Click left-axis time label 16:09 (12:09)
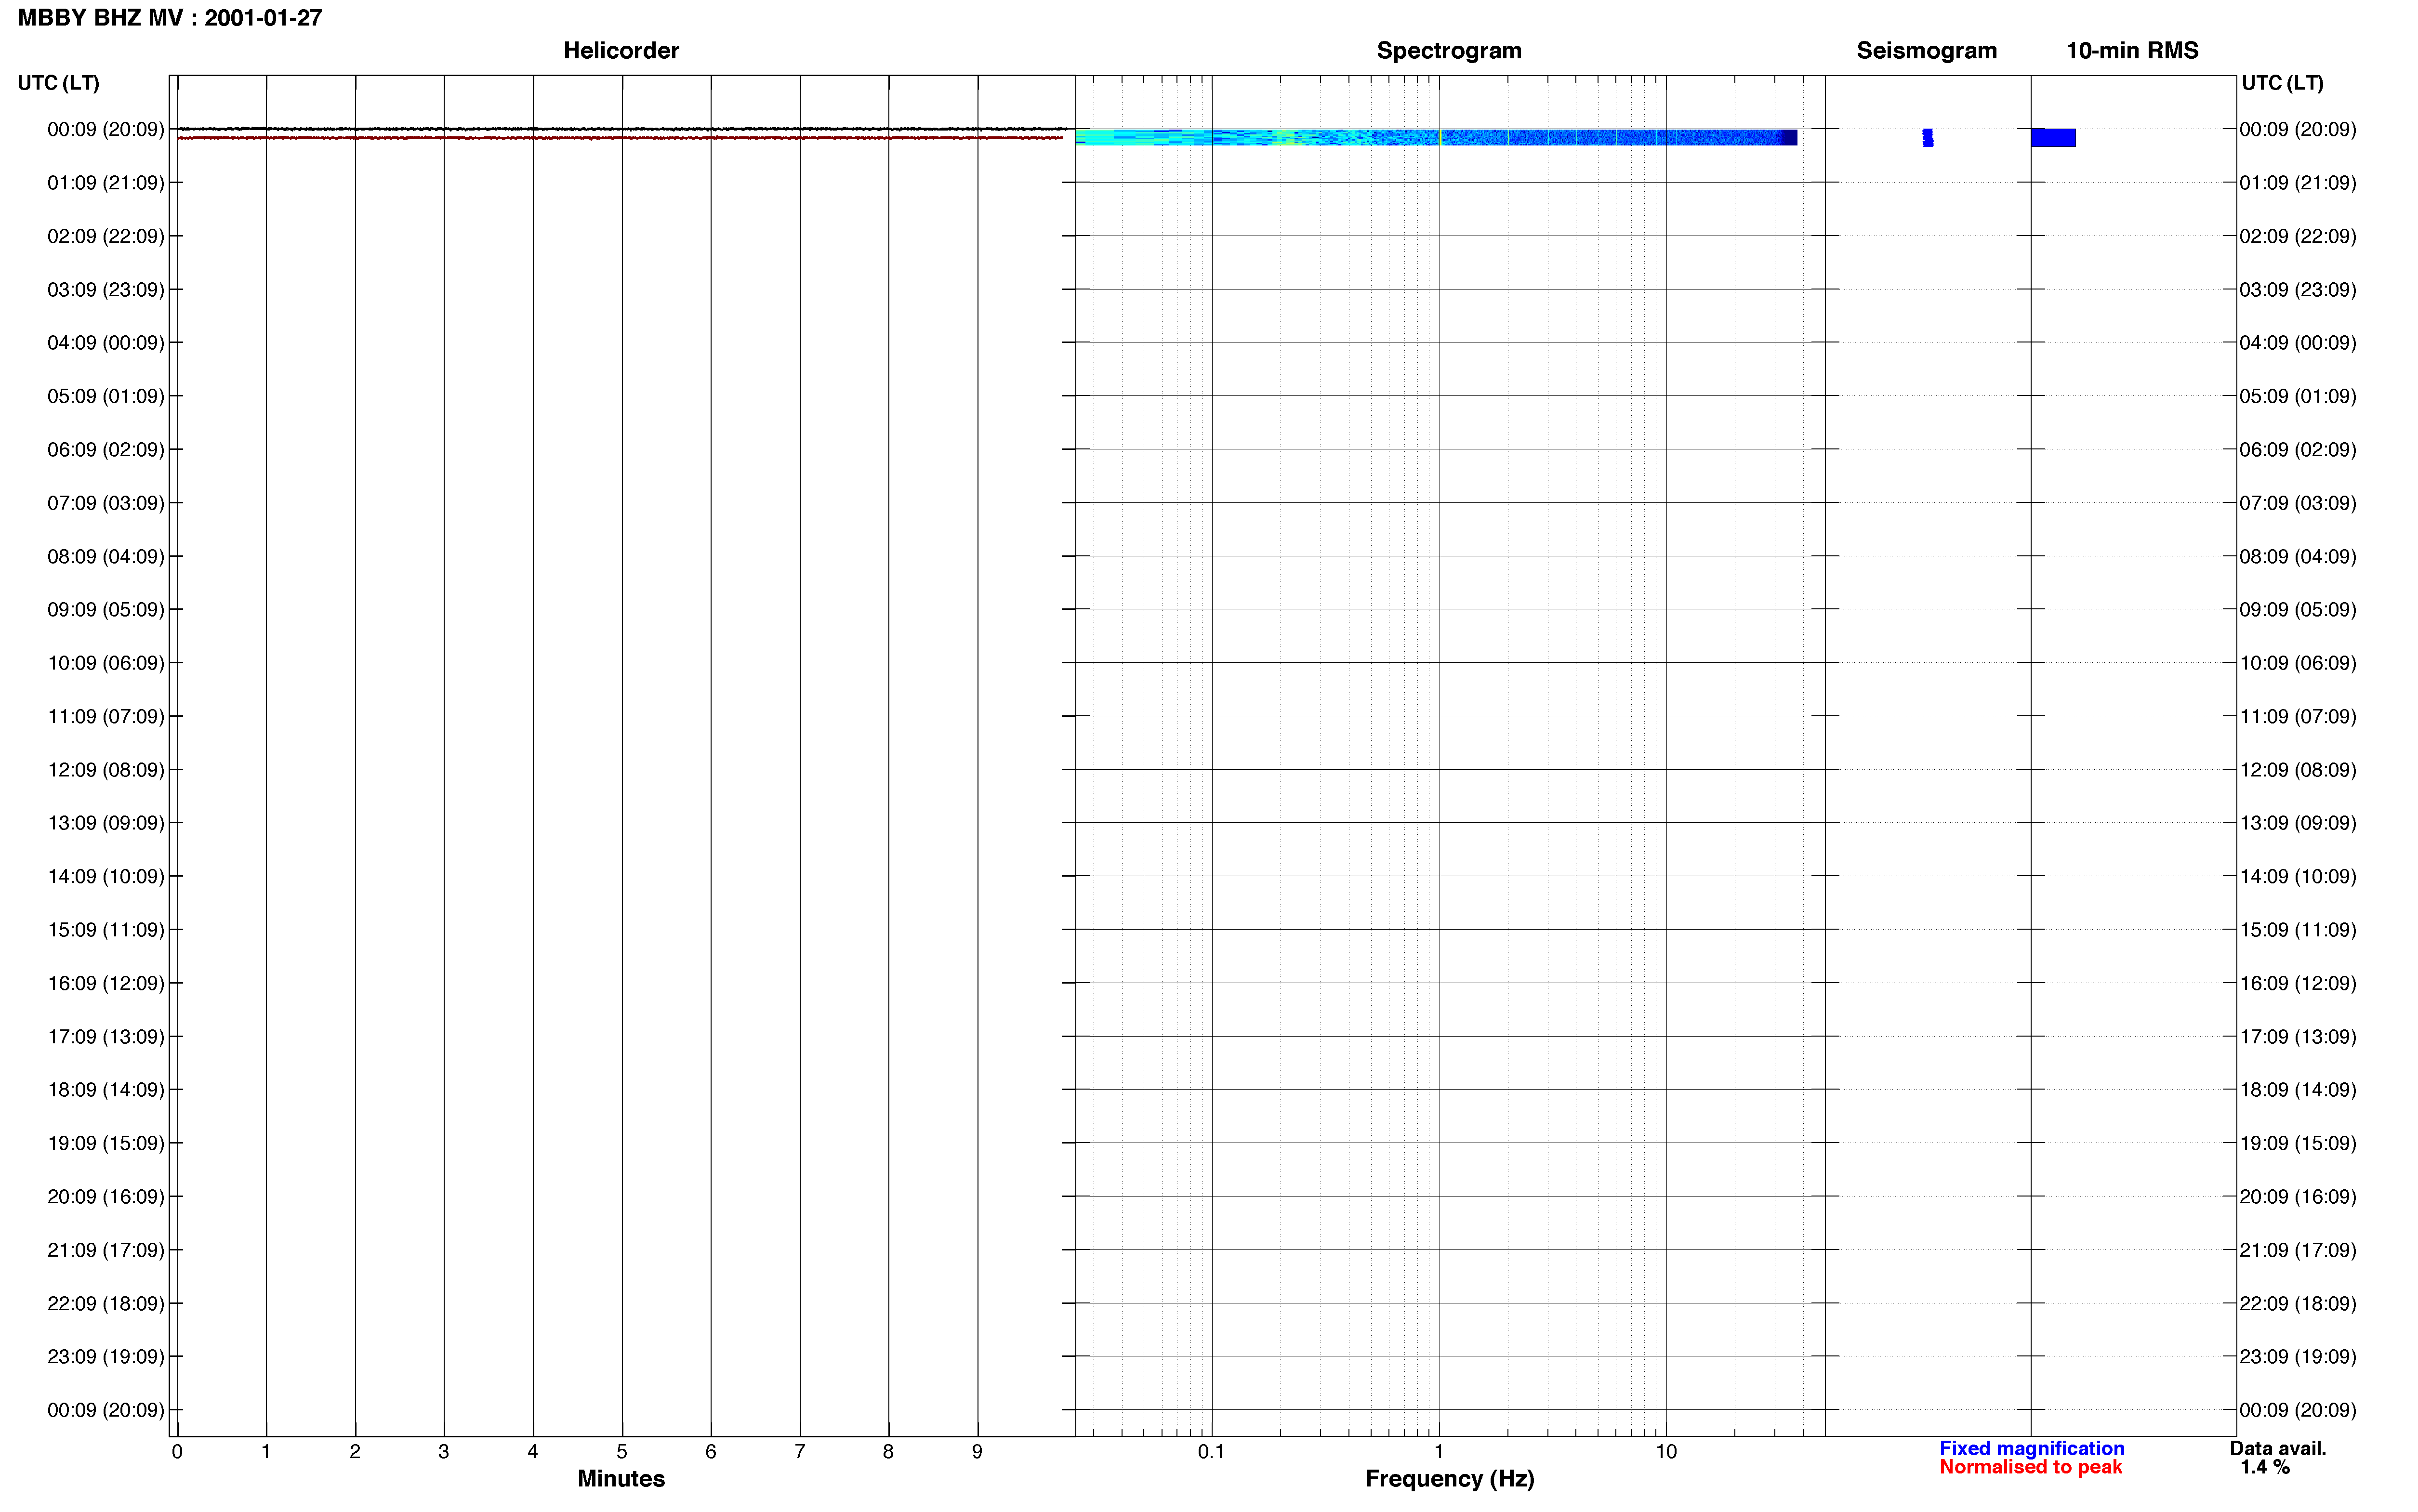Image resolution: width=2418 pixels, height=1512 pixels. click(x=106, y=983)
